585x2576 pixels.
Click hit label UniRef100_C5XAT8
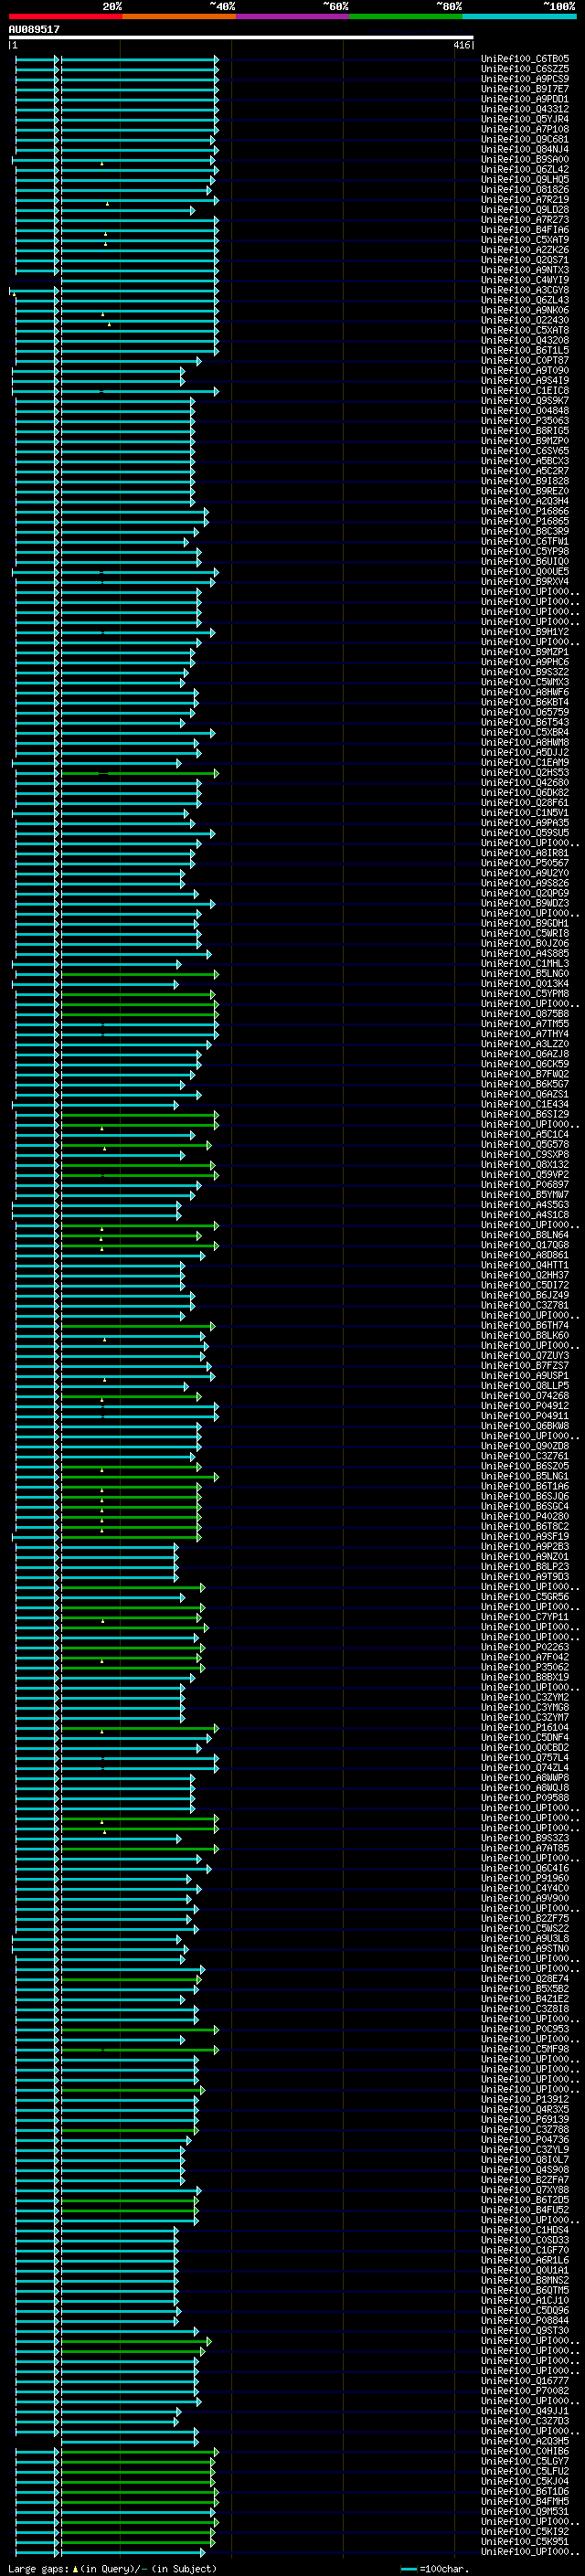pos(525,330)
